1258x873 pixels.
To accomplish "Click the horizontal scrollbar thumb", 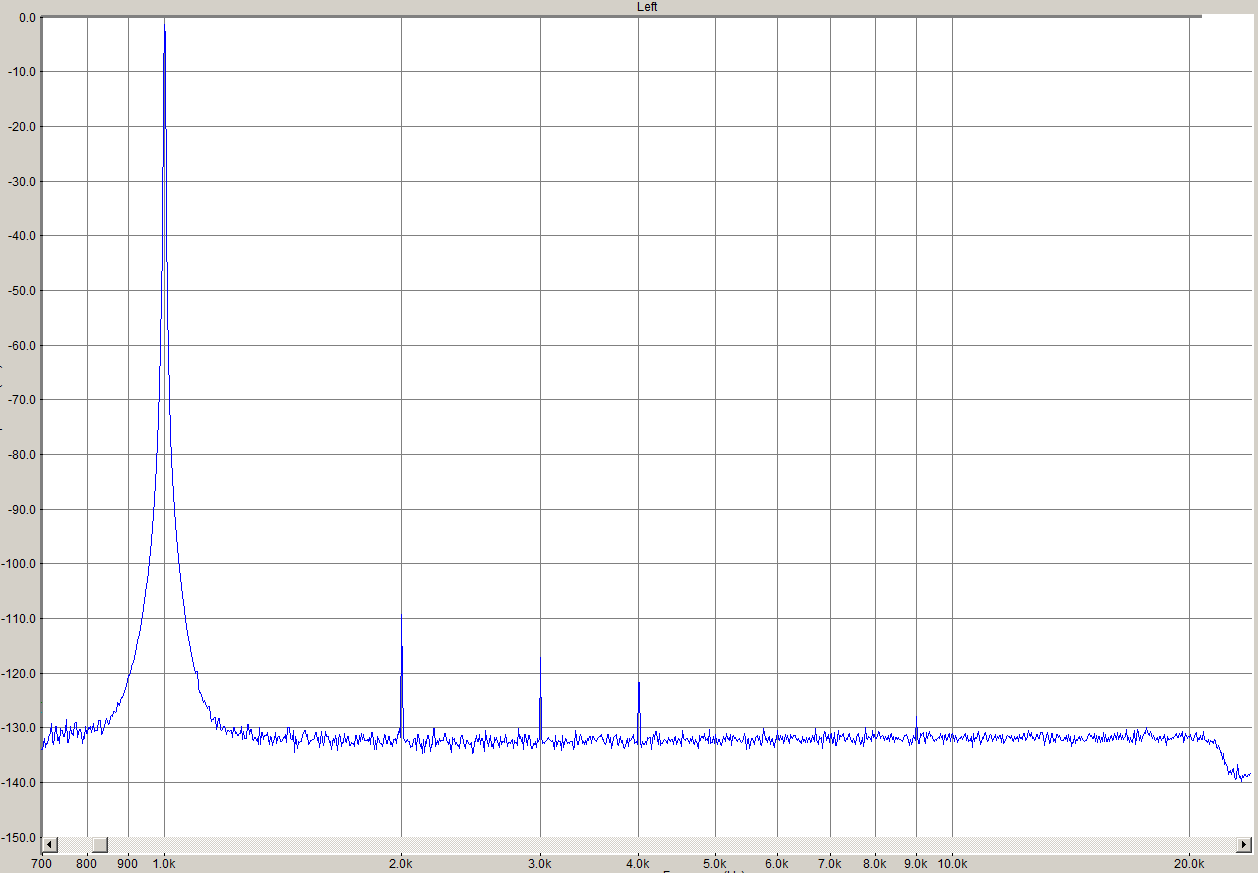I will (99, 845).
